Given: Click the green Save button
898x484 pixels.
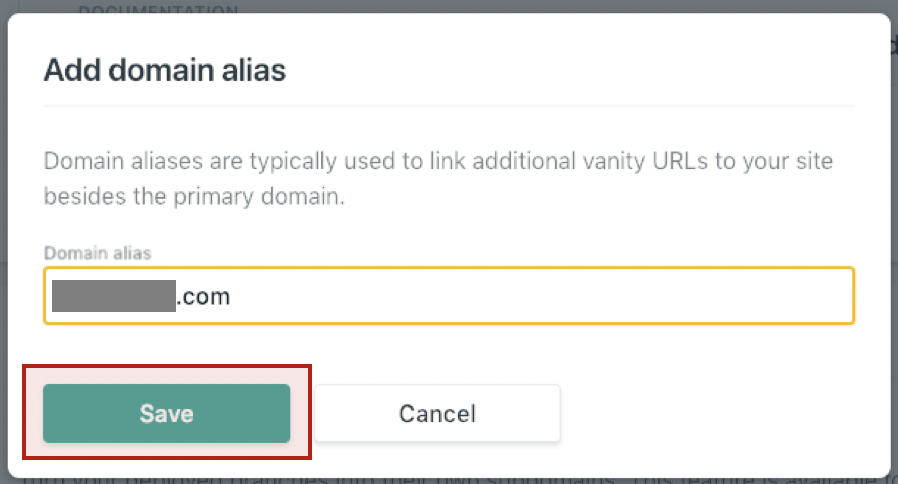Looking at the screenshot, I should pos(166,413).
